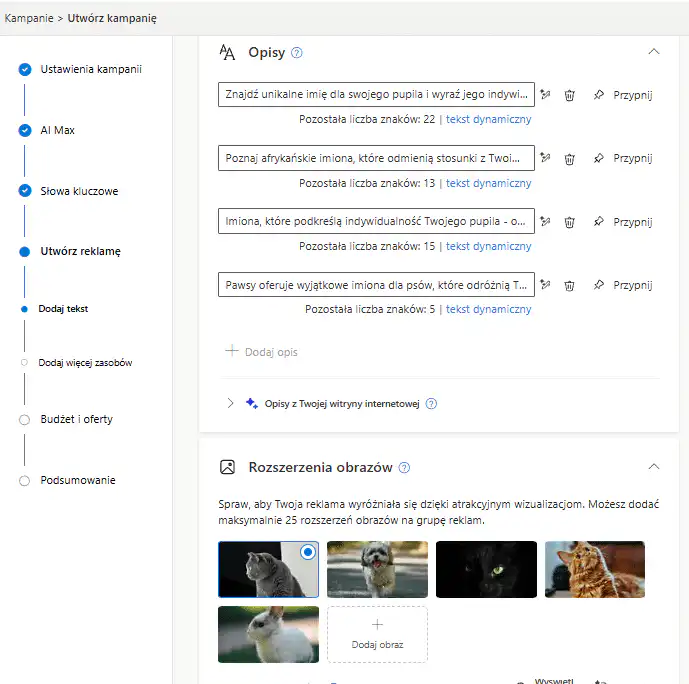Click the image icon beside Rozszerzenia obrazów
The image size is (689, 684).
click(227, 467)
